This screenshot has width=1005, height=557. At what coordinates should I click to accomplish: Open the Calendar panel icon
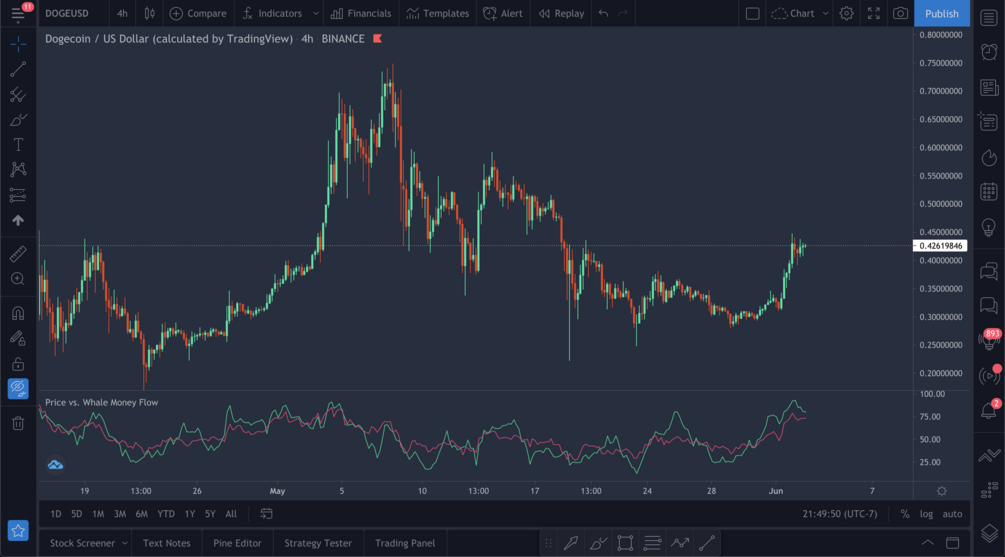989,192
